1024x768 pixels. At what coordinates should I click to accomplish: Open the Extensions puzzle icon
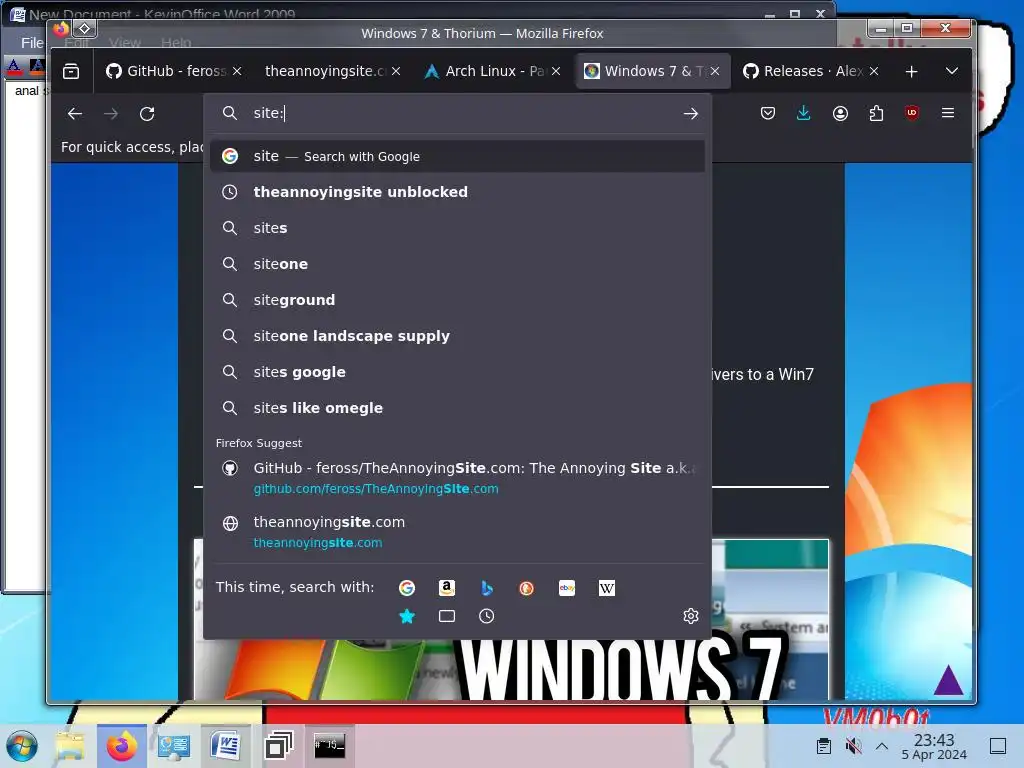click(876, 113)
